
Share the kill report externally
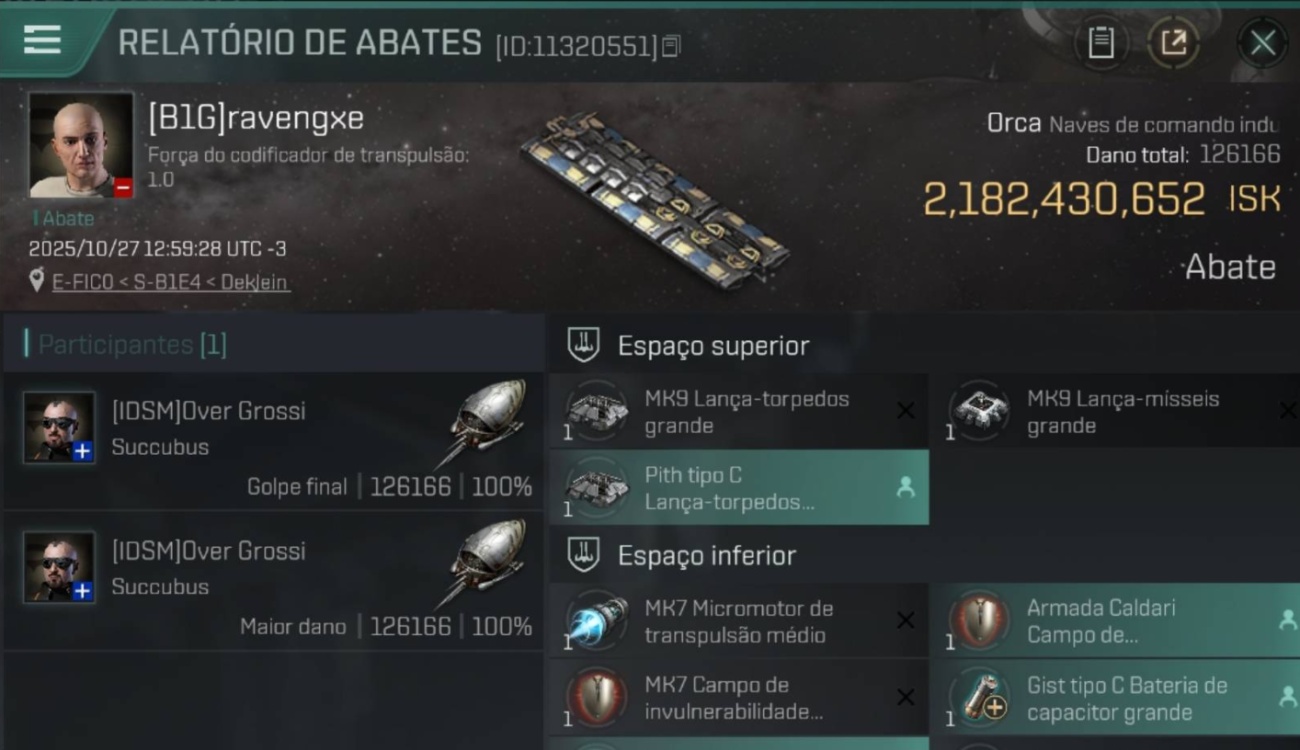point(1173,43)
